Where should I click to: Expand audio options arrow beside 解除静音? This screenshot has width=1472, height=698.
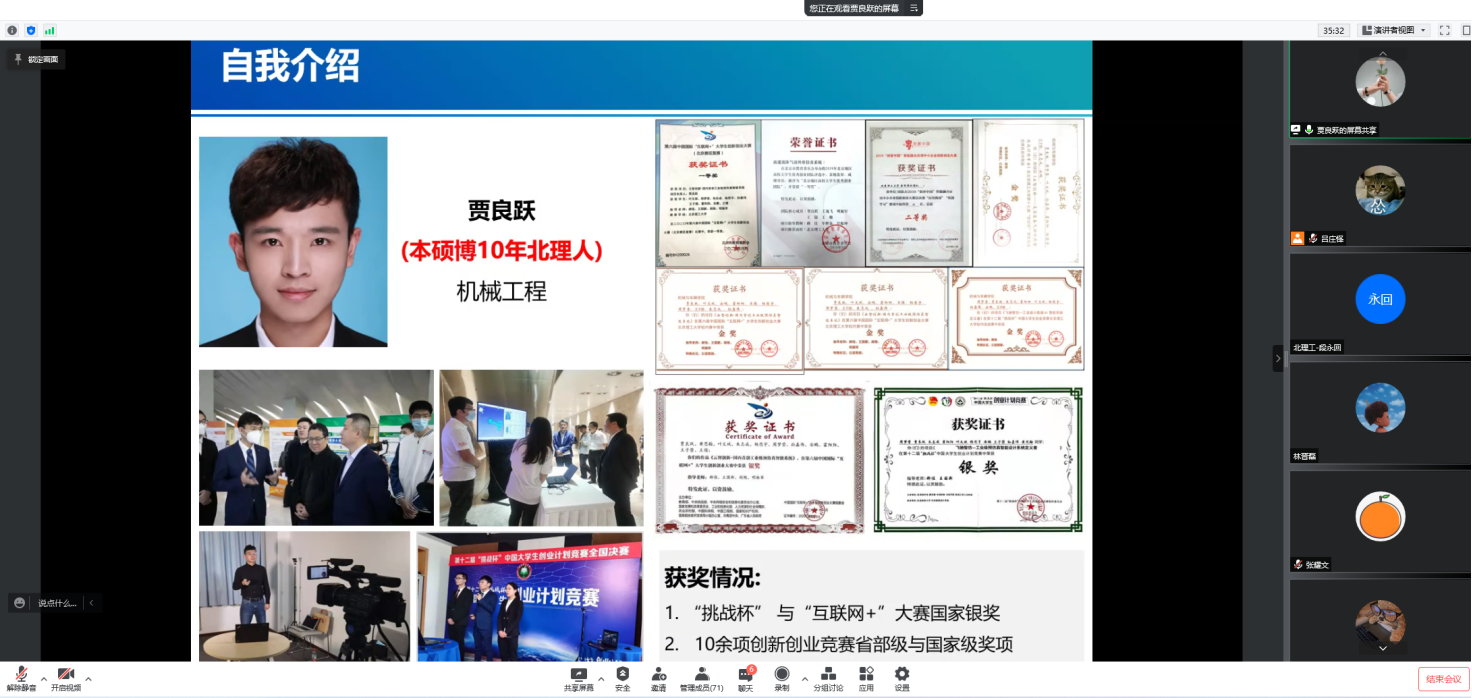coord(42,678)
